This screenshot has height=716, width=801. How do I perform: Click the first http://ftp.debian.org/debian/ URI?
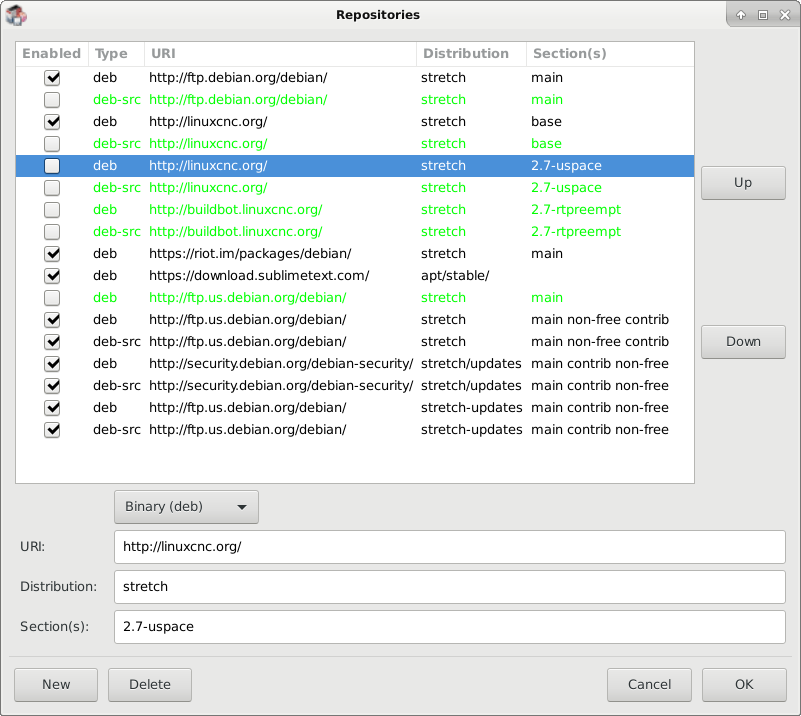point(238,78)
